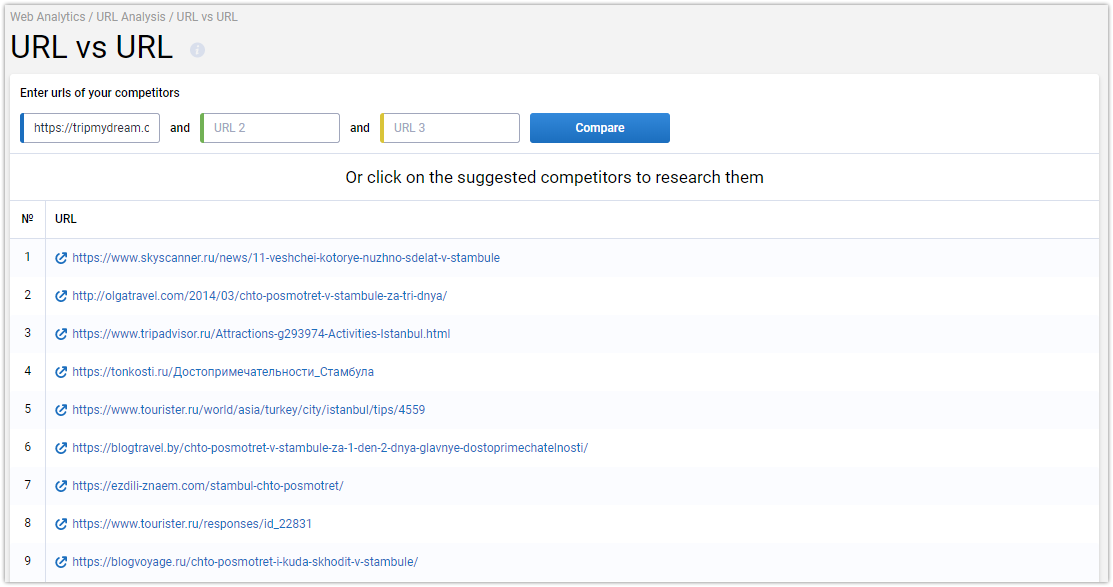Open external link icon for ezdili-znaem.com row
Screen dimensions: 1113x587
pyautogui.click(x=61, y=486)
